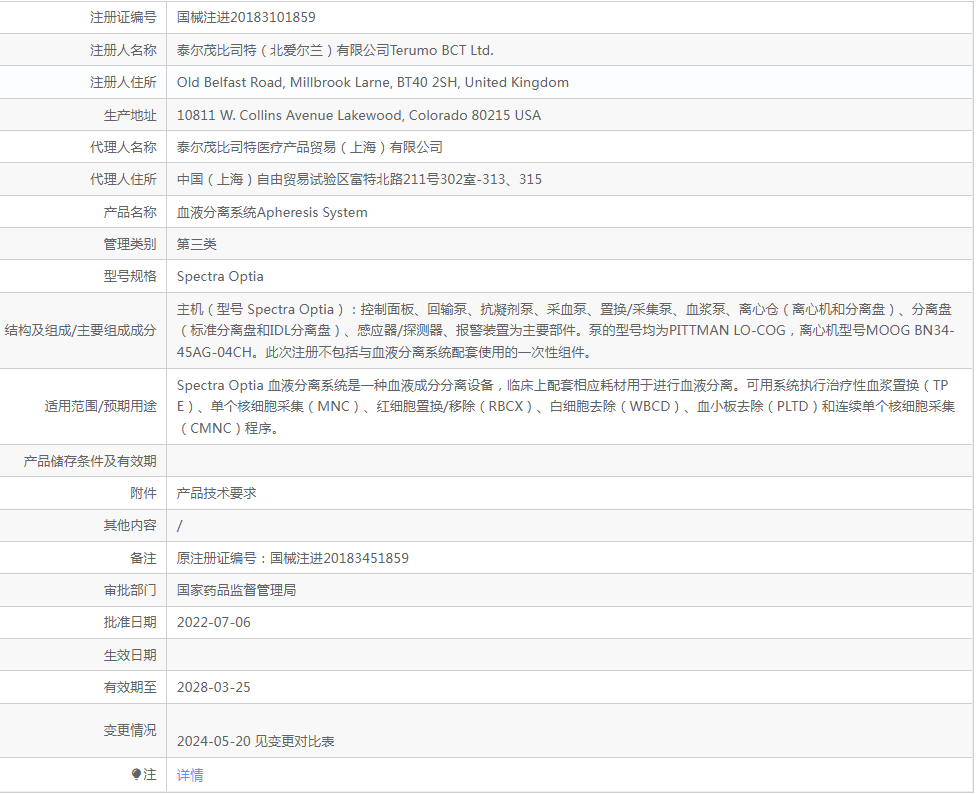This screenshot has height=794, width=980.
Task: Click the 管理类别 label
Action: pos(130,244)
